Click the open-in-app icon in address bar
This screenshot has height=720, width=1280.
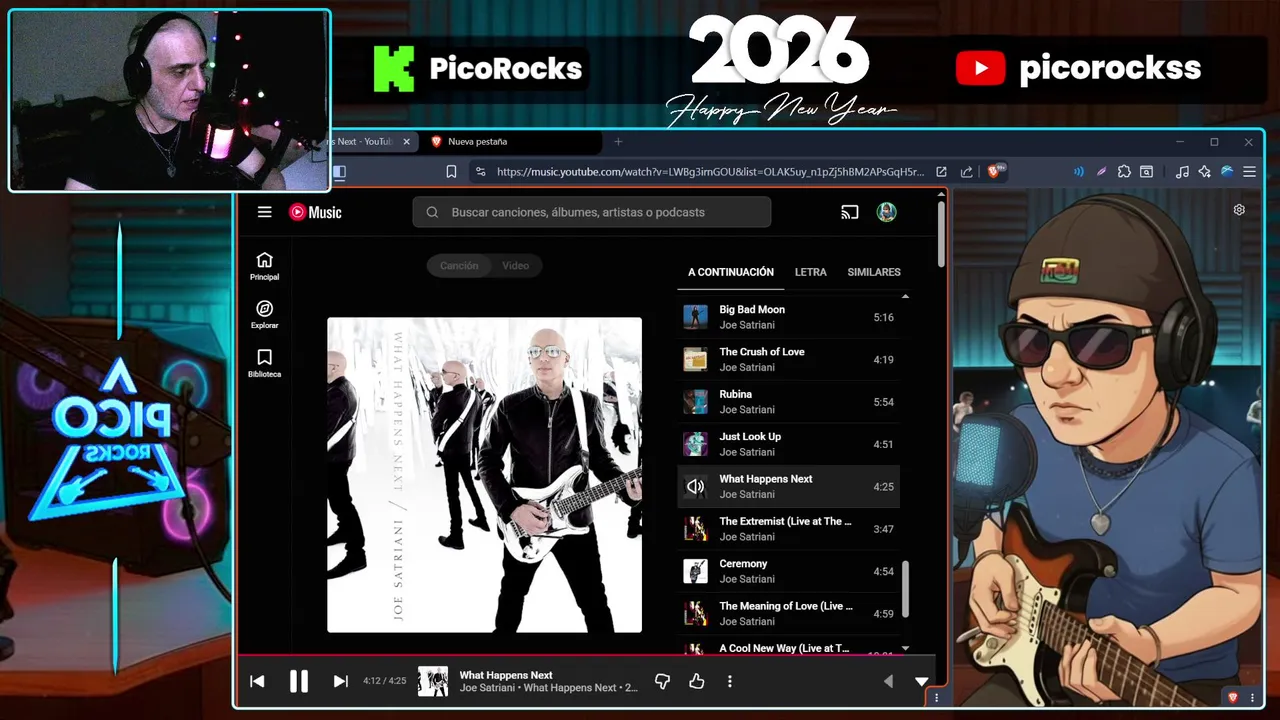point(941,172)
